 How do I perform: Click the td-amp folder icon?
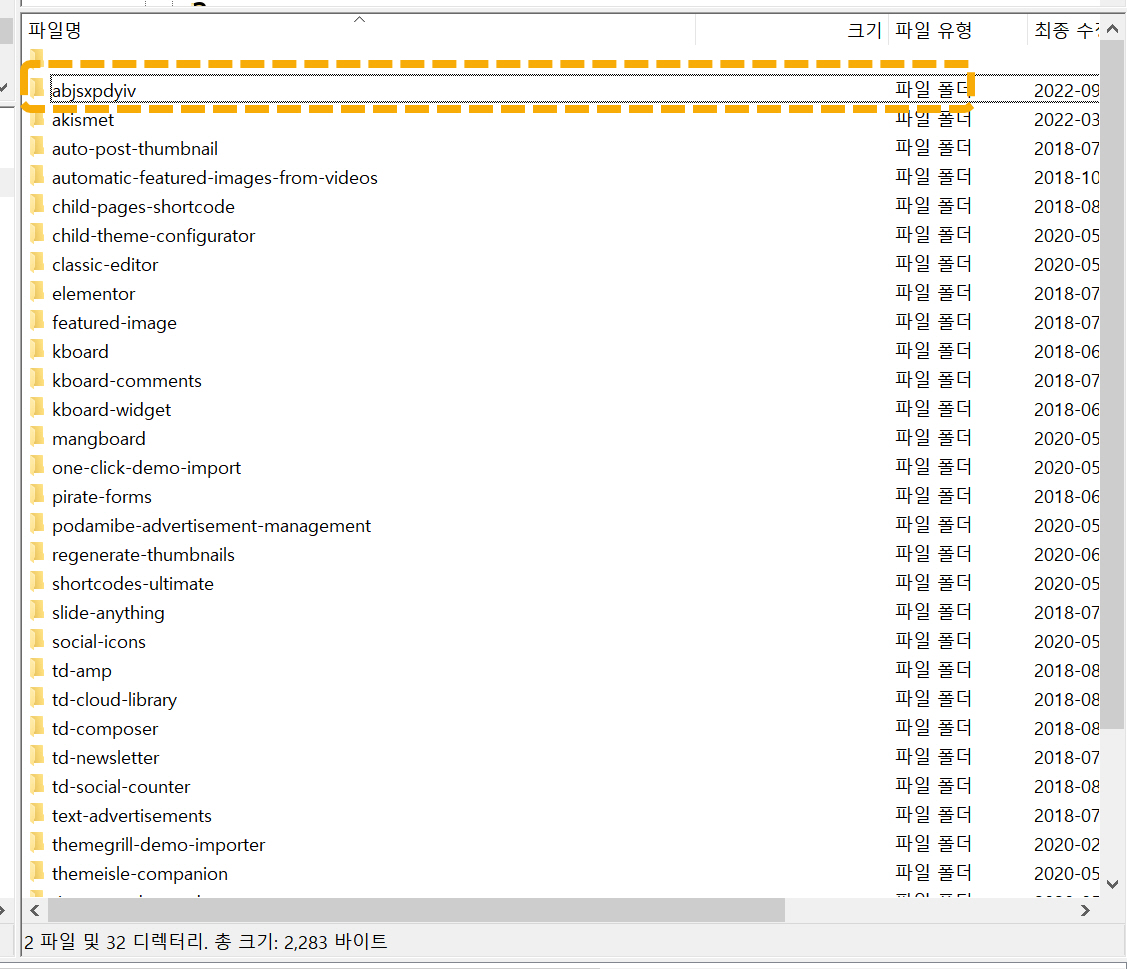(x=37, y=669)
